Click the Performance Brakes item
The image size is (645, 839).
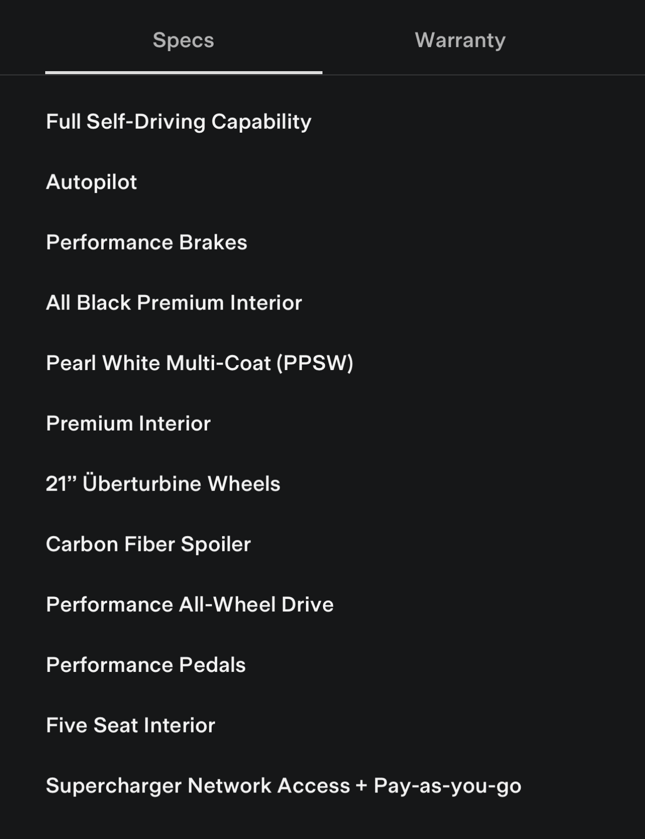pos(146,243)
